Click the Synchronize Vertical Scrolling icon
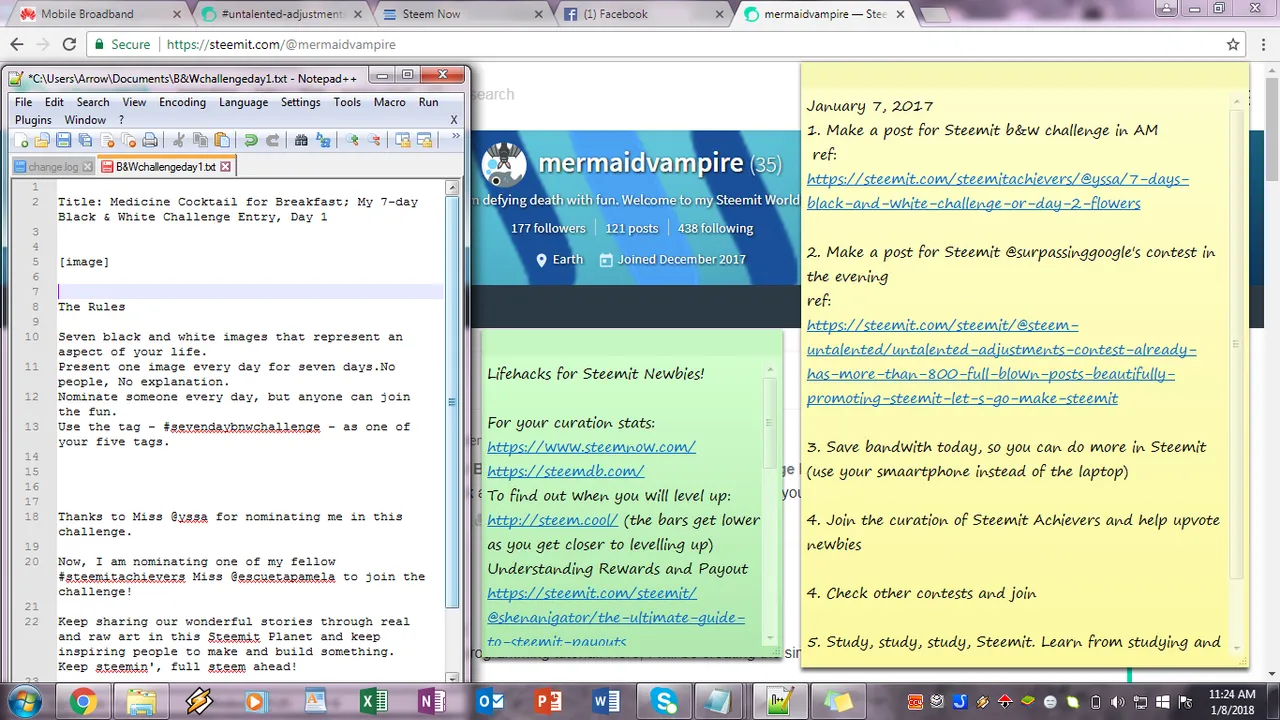 click(x=402, y=141)
